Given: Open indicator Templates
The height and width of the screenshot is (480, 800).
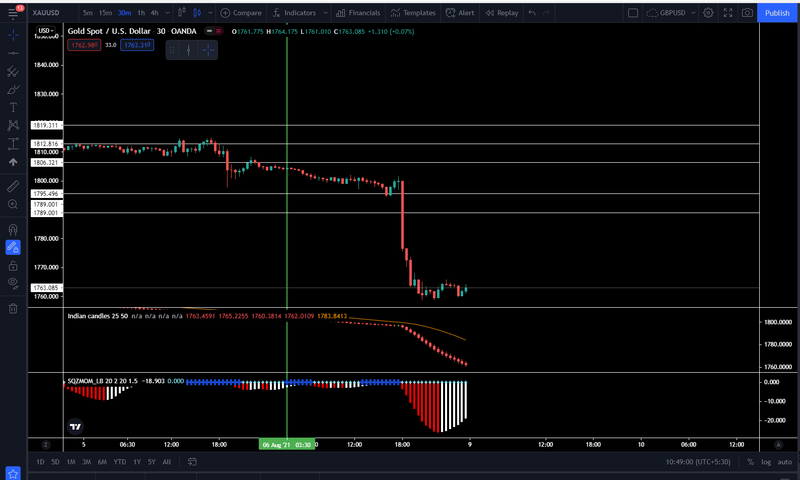Looking at the screenshot, I should tap(413, 13).
